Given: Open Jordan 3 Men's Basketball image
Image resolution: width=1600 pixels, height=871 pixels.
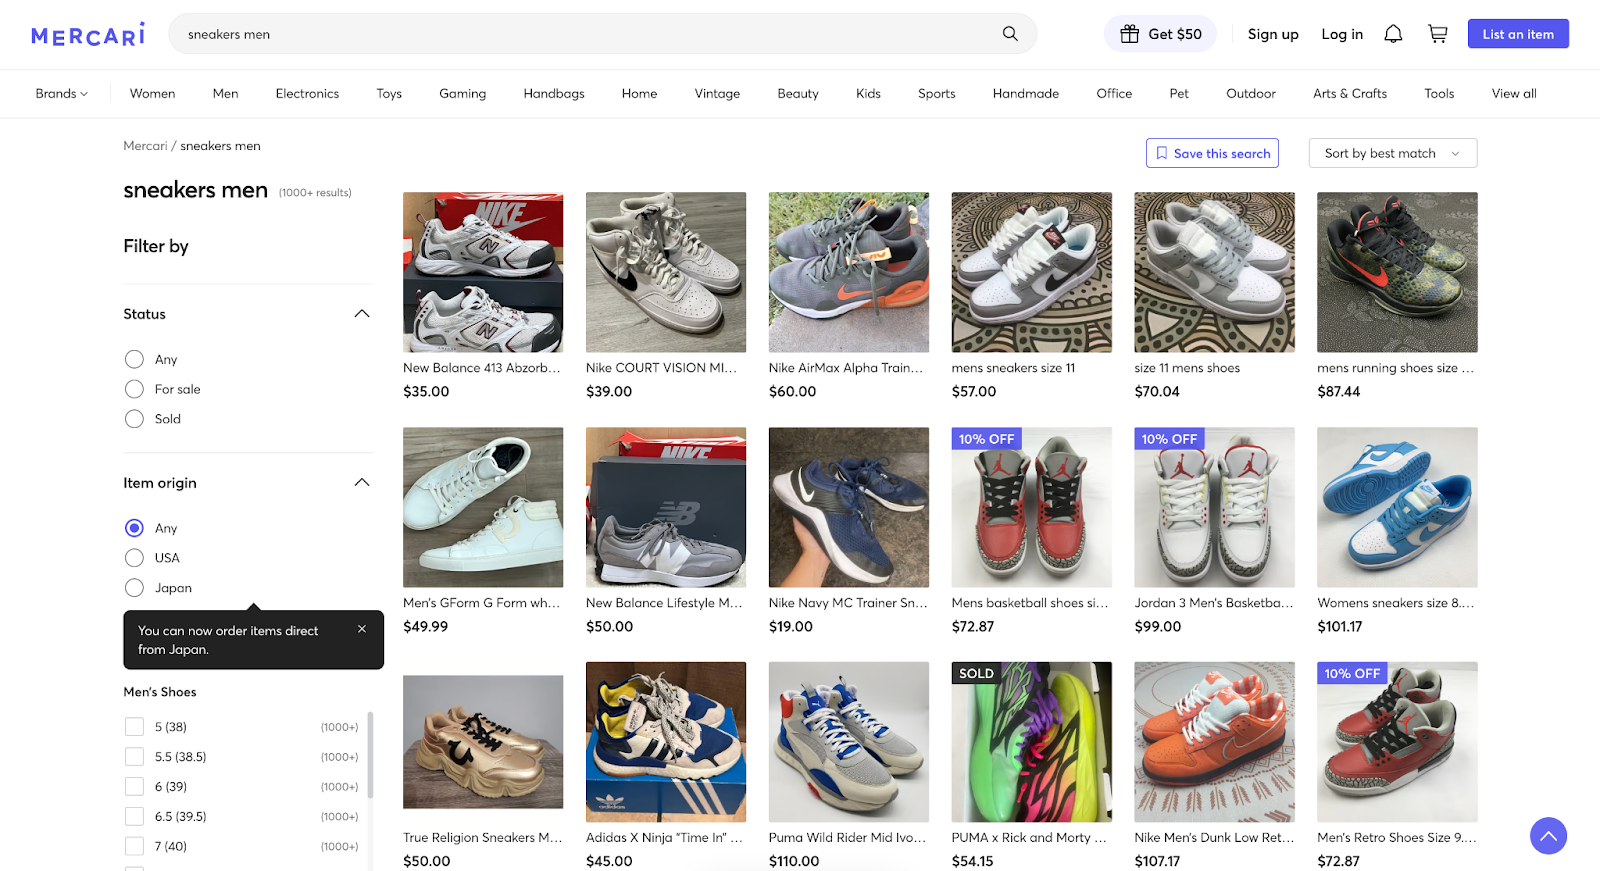Looking at the screenshot, I should (1214, 507).
